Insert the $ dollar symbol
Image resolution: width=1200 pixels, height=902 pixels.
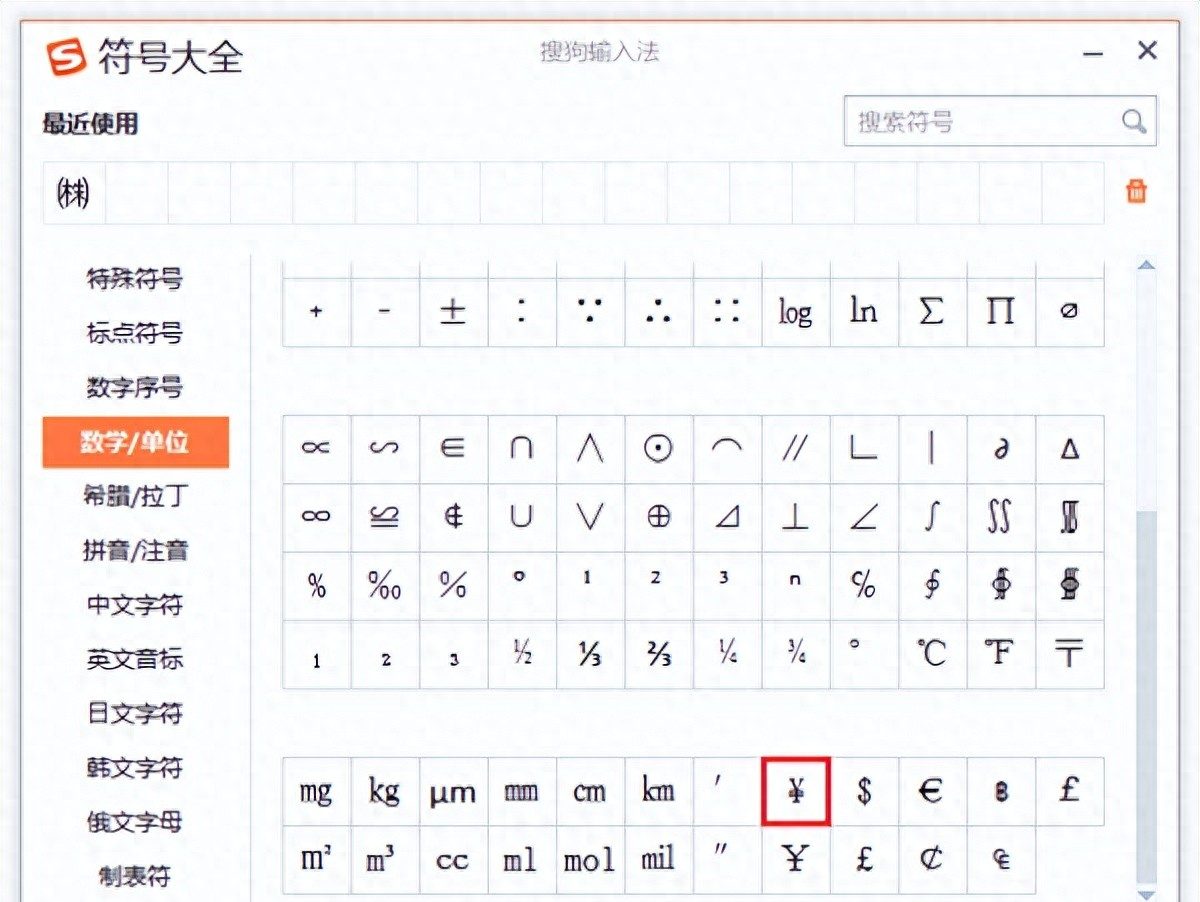click(x=863, y=791)
